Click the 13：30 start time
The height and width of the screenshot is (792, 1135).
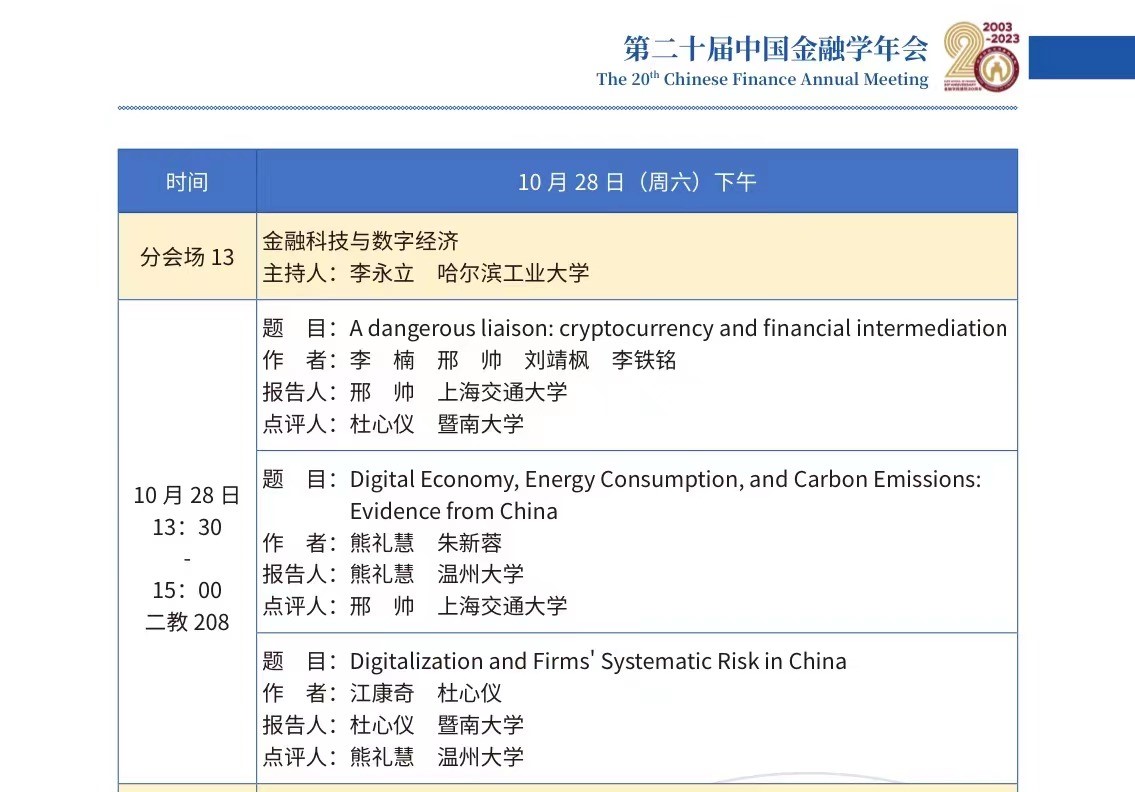[187, 527]
